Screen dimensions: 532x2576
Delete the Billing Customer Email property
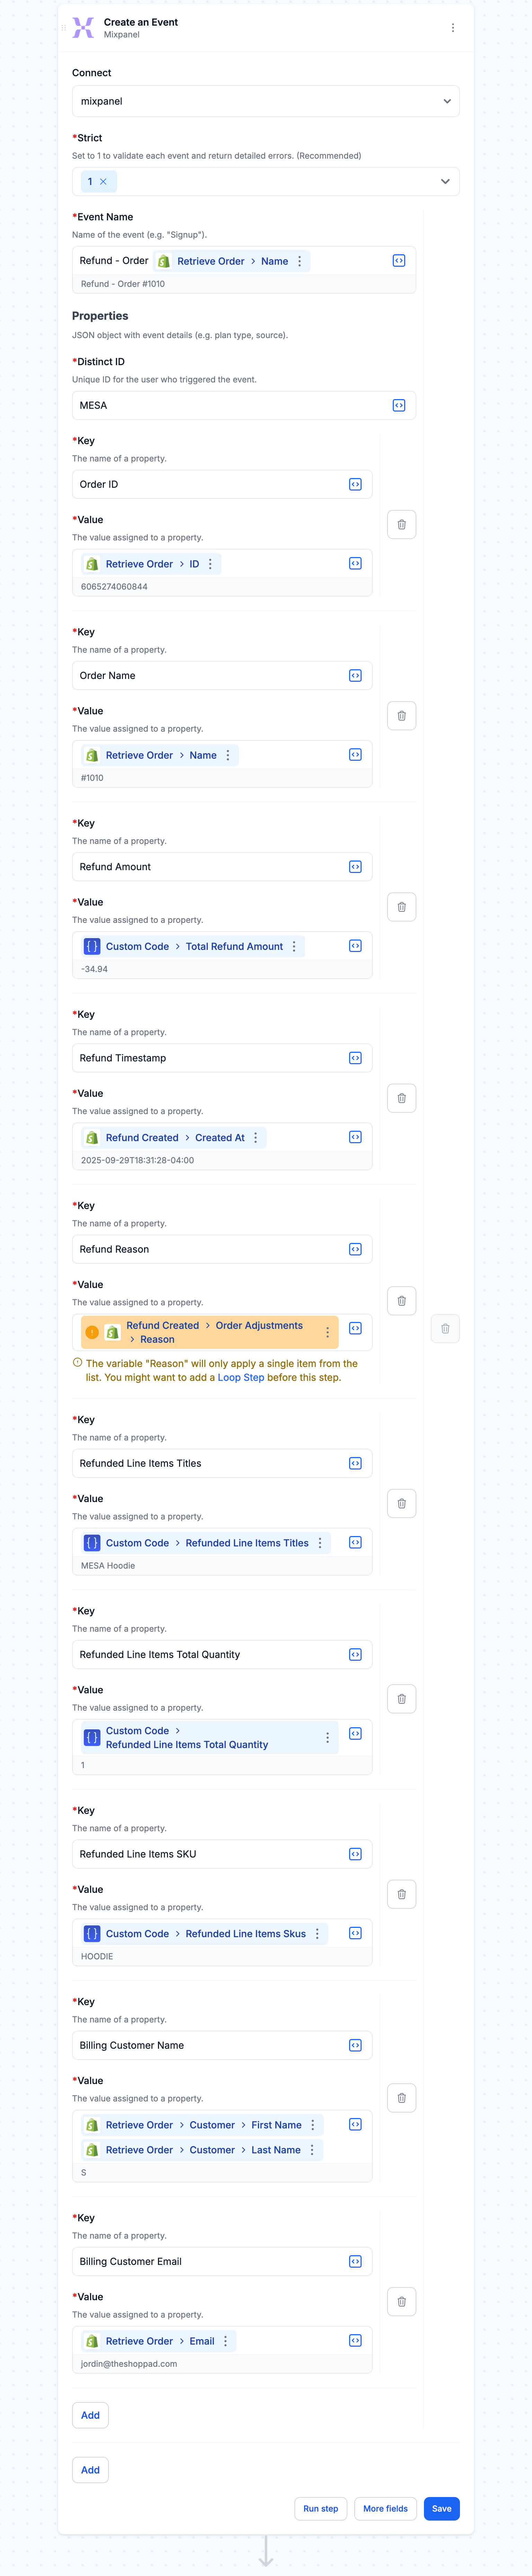tap(401, 2302)
